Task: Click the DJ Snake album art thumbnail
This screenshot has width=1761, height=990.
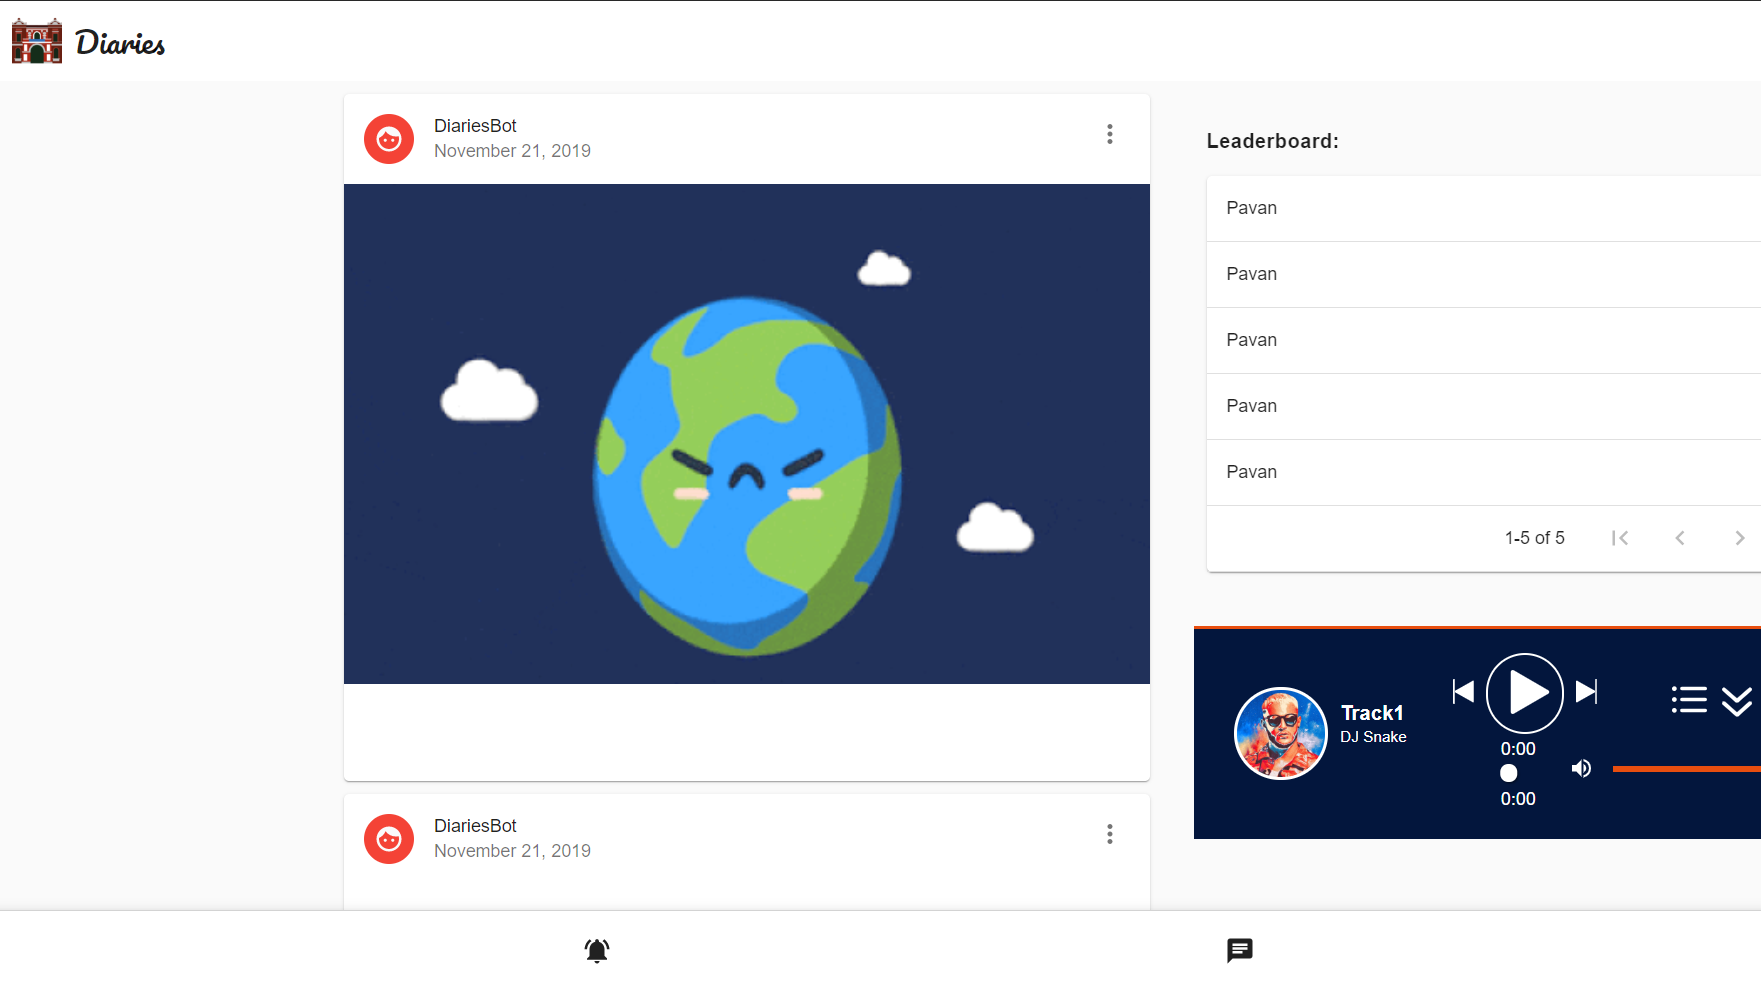Action: [x=1281, y=733]
